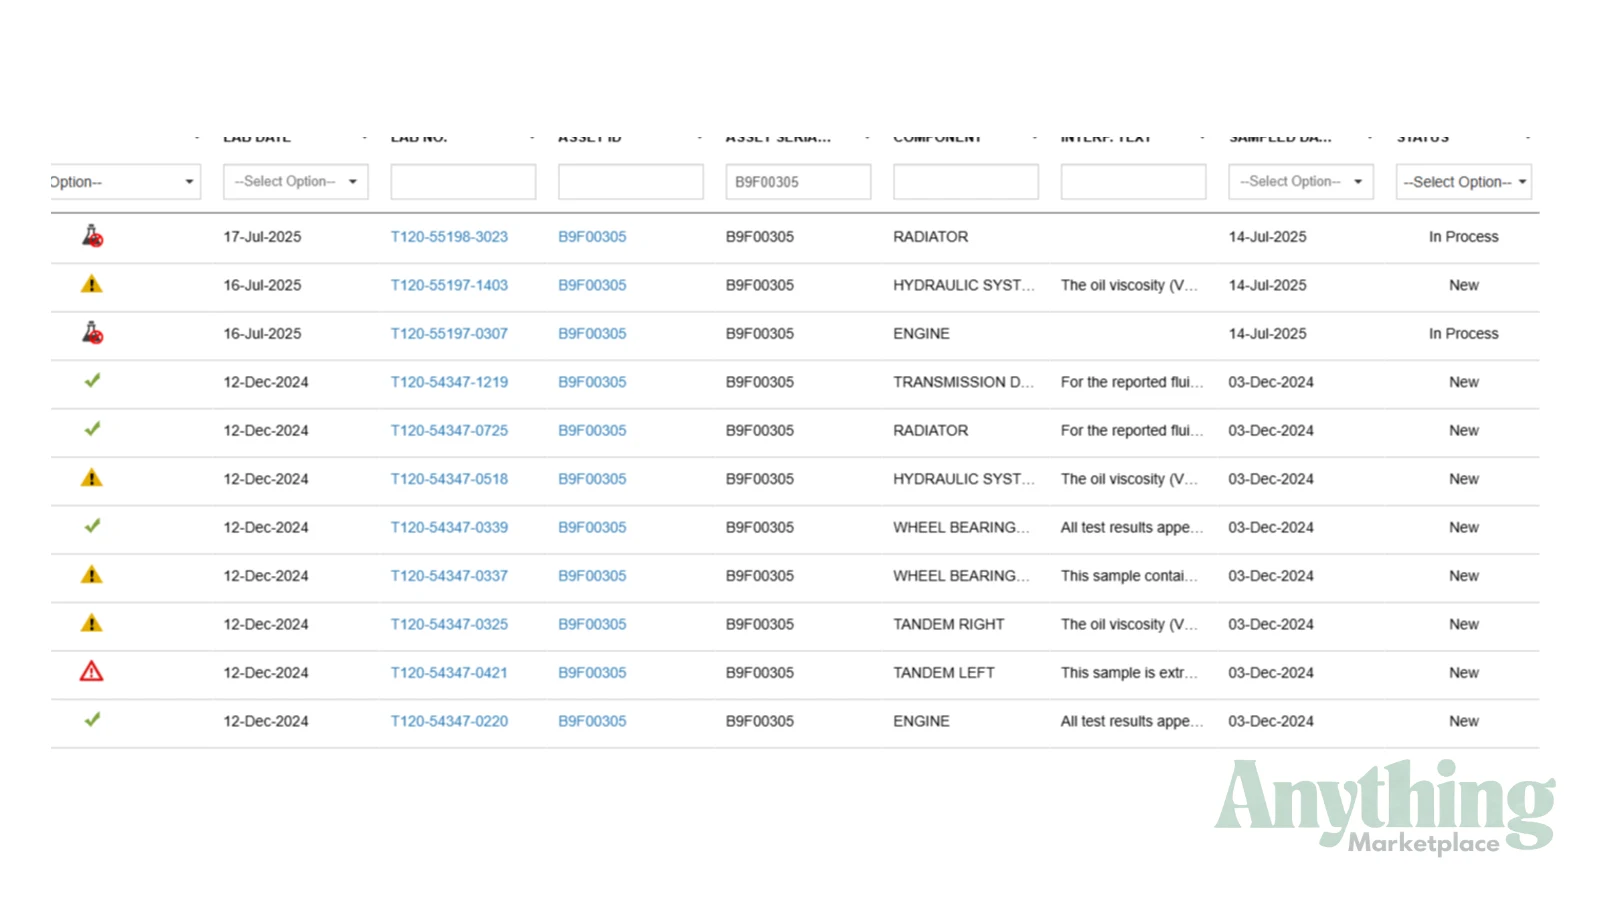Open lab report T120-54347-0339
This screenshot has height=900, width=1600.
(449, 527)
